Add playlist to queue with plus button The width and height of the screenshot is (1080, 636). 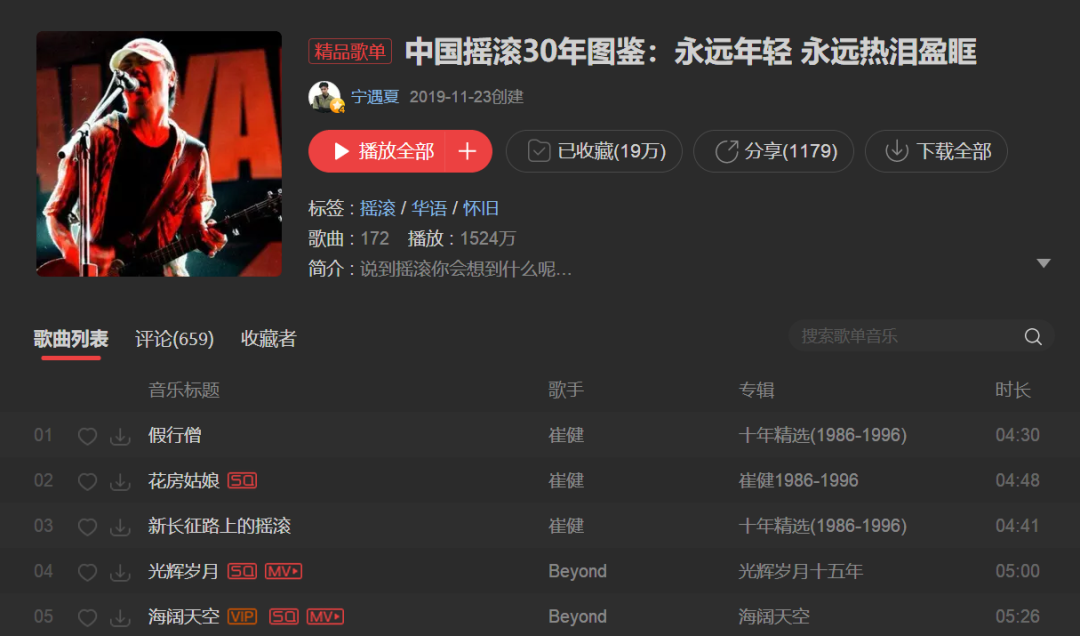pos(468,152)
